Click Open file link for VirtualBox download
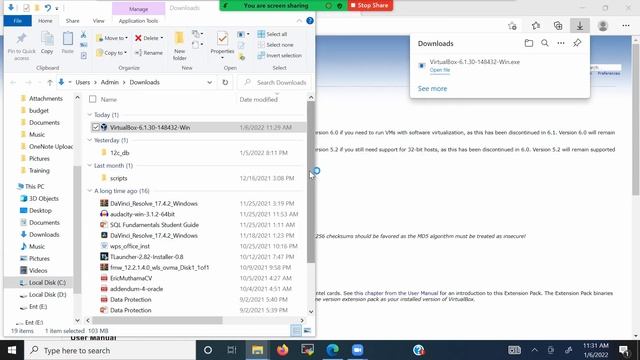The height and width of the screenshot is (360, 640). [x=440, y=70]
